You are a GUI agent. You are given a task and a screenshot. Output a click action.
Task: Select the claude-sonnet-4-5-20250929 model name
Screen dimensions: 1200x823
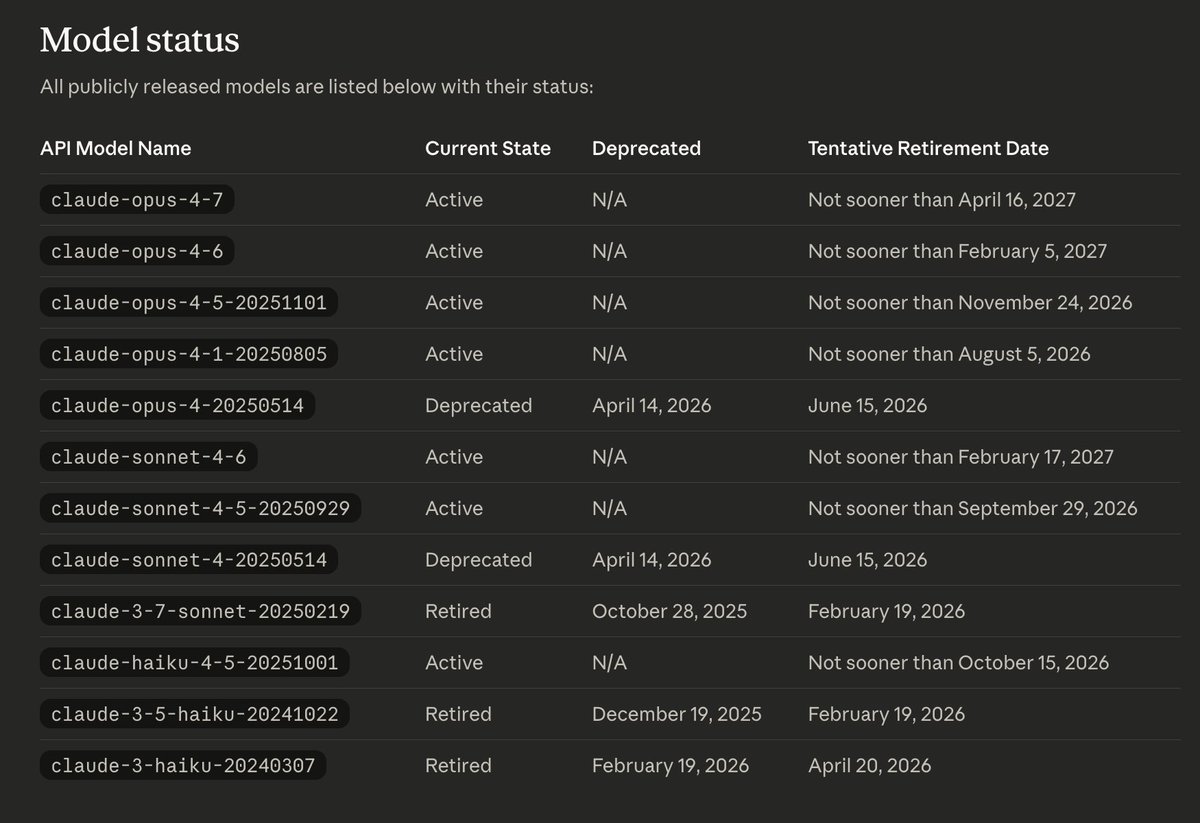click(201, 508)
